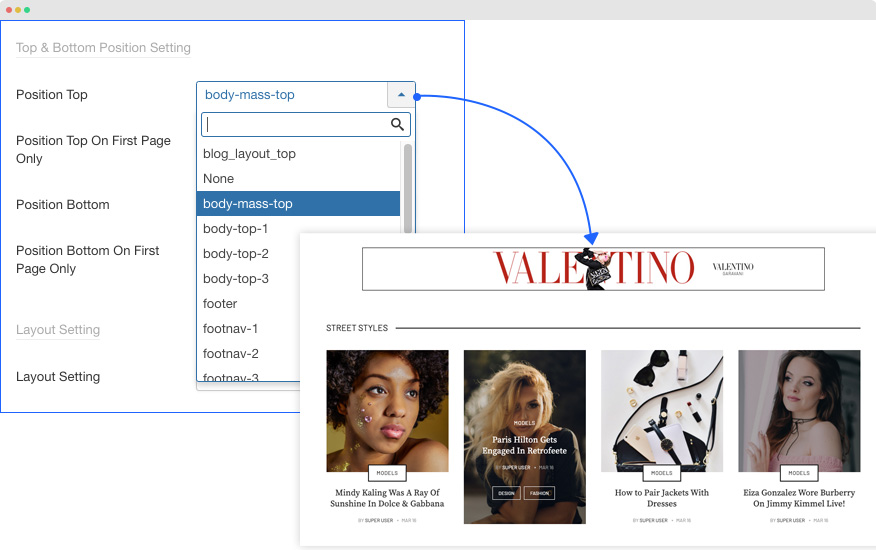This screenshot has width=876, height=550.
Task: Click the Position Top label
Action: [52, 94]
